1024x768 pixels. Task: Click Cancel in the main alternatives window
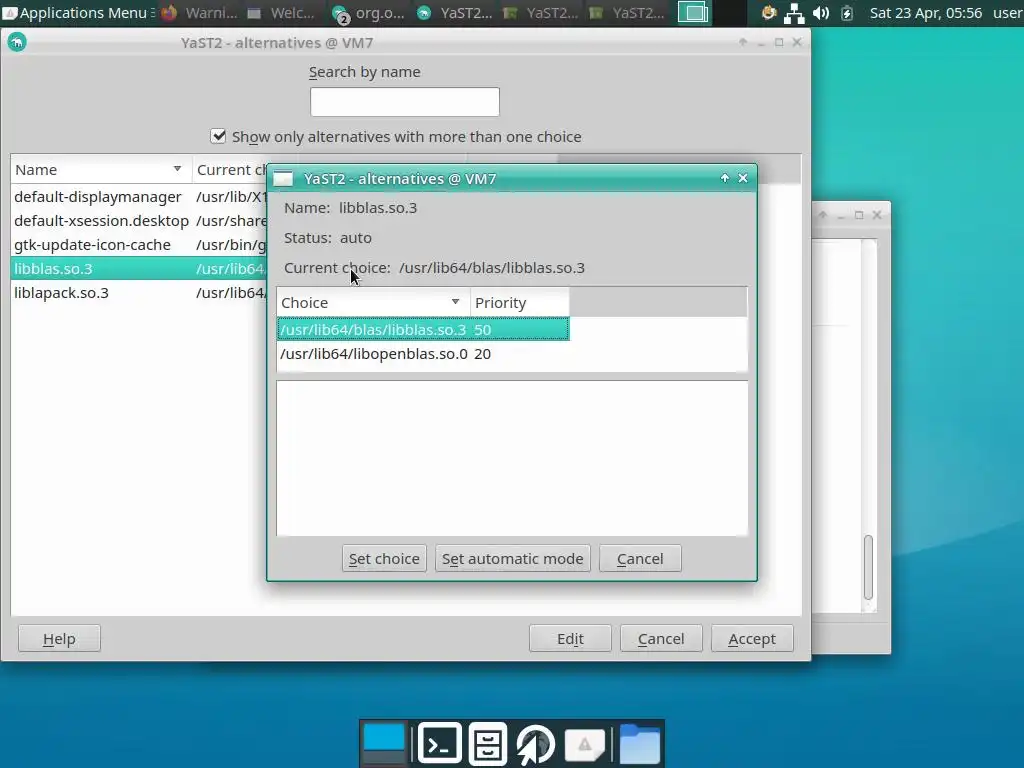[661, 639]
